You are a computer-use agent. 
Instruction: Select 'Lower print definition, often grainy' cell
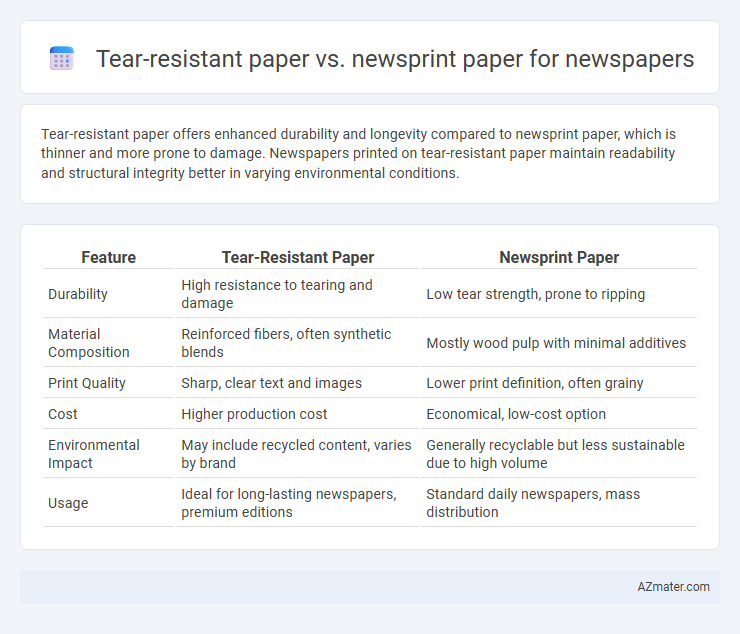coord(559,383)
